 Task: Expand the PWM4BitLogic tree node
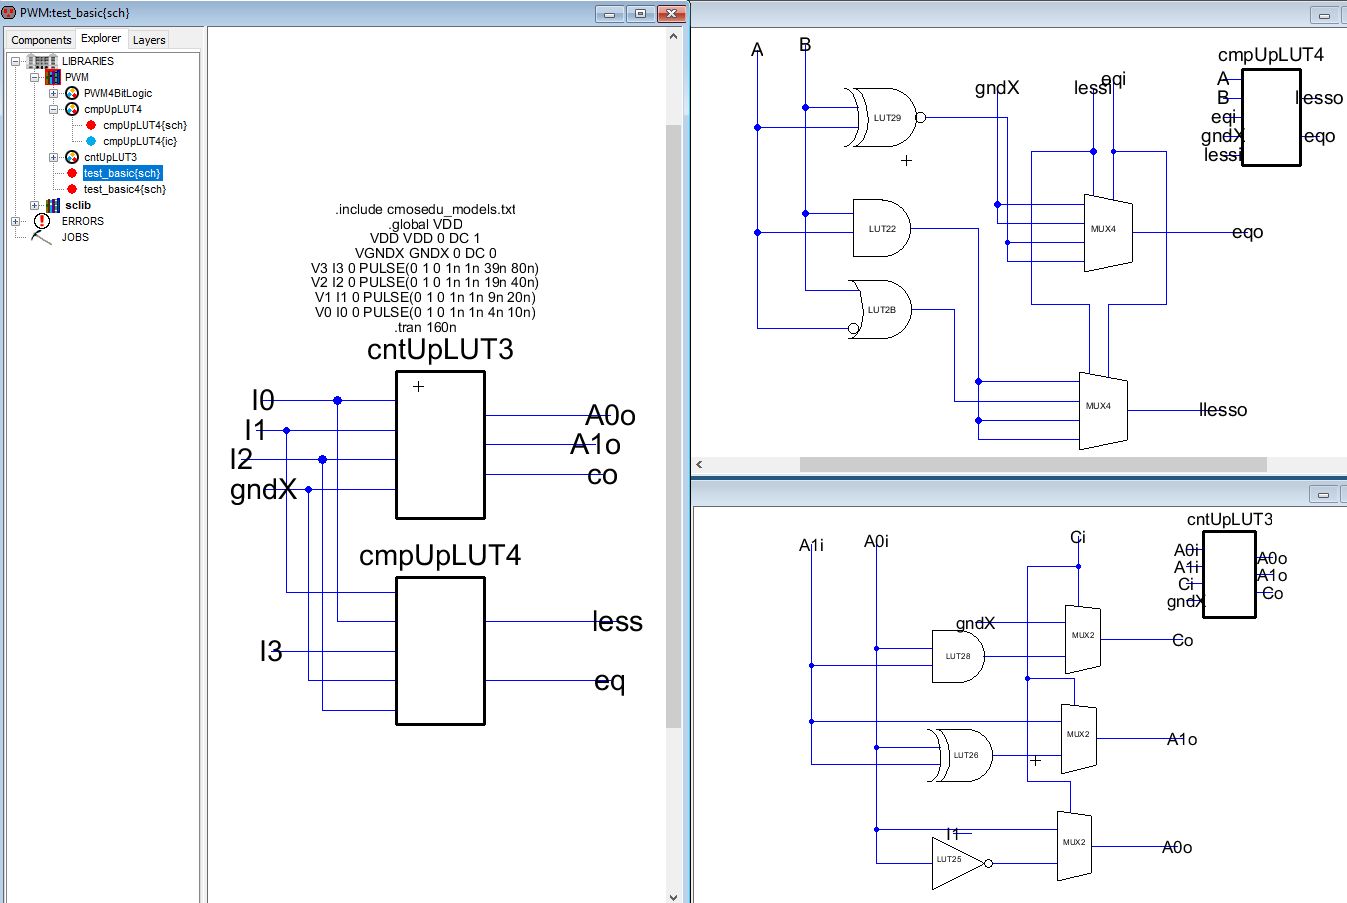(x=54, y=93)
